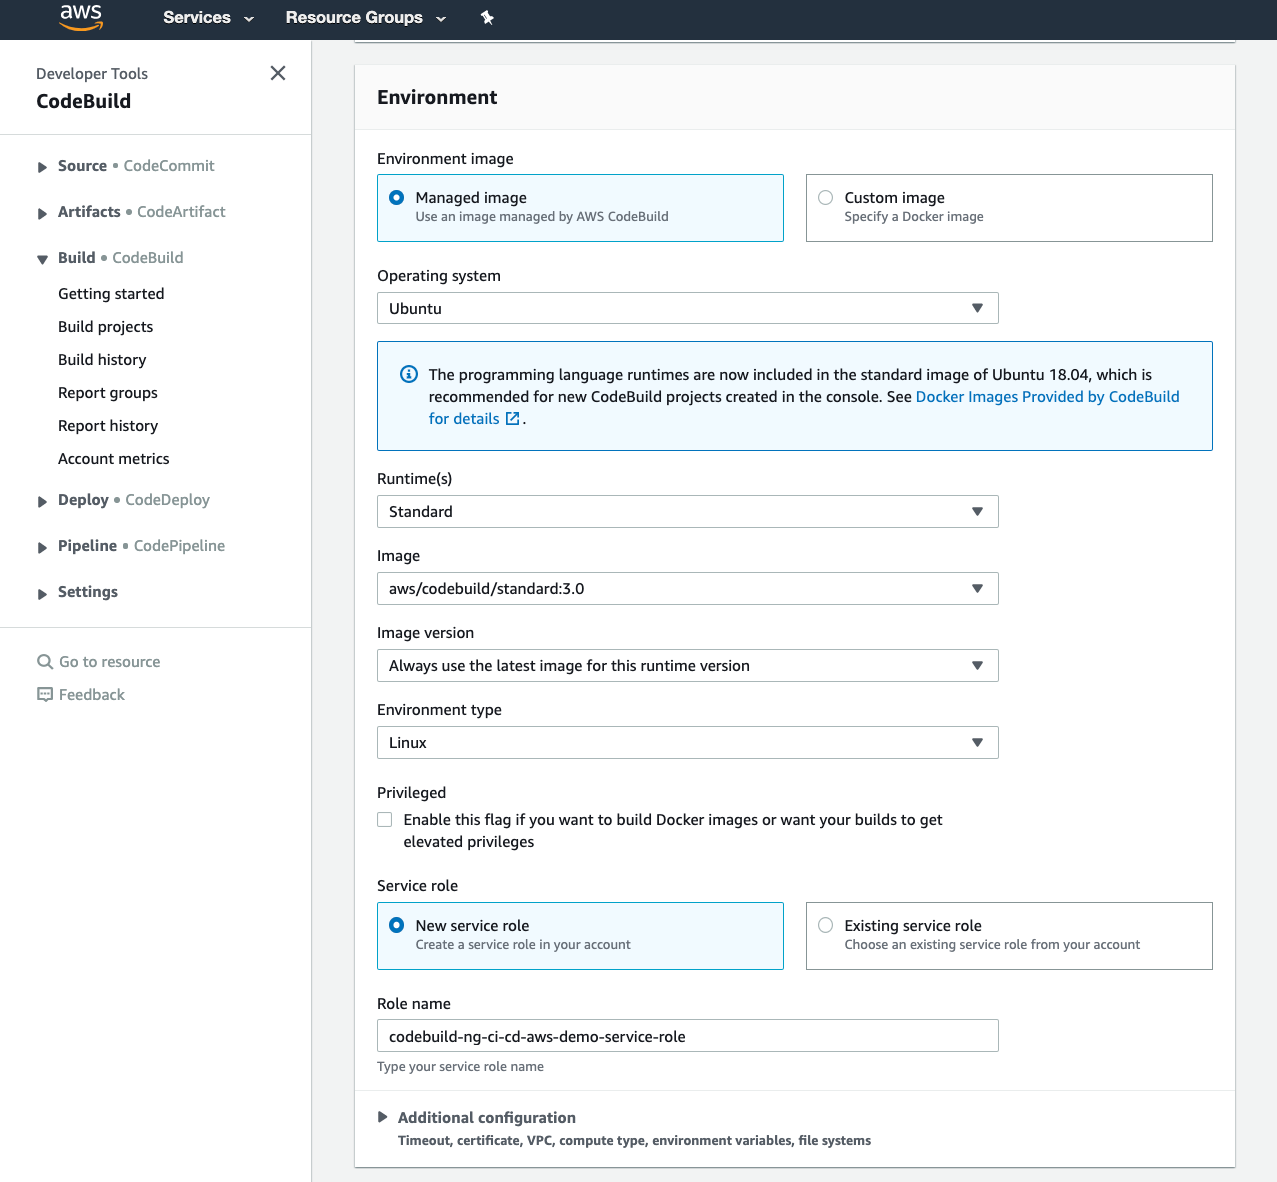1277x1182 pixels.
Task: Click the Artifacts label in sidebar
Action: point(89,212)
